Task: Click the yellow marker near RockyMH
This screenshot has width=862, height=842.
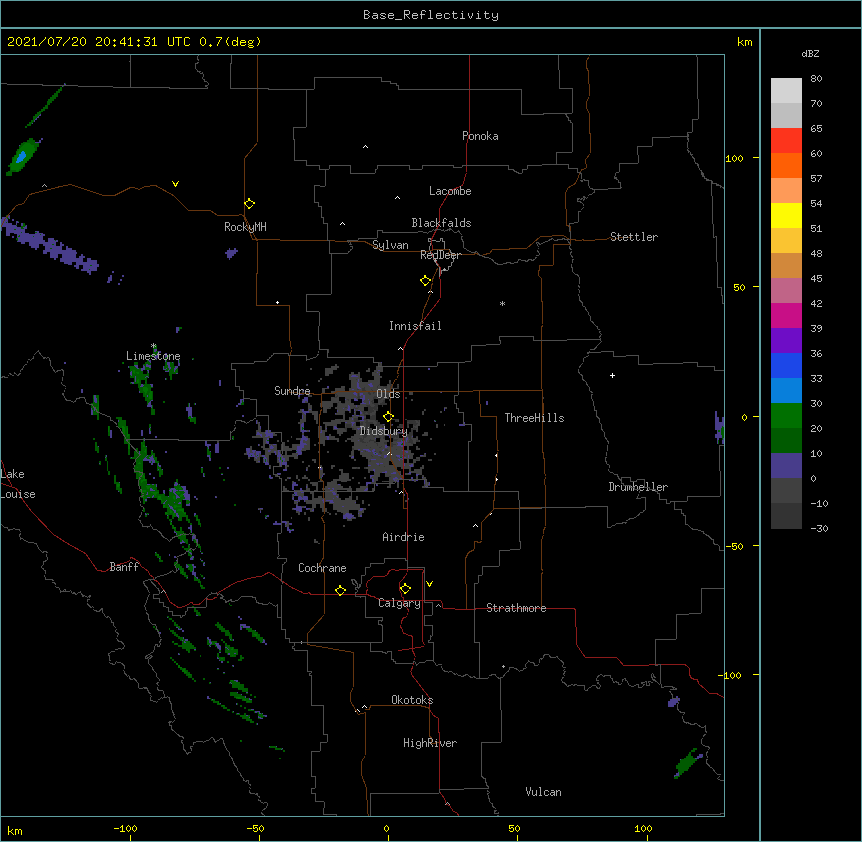Action: tap(249, 204)
